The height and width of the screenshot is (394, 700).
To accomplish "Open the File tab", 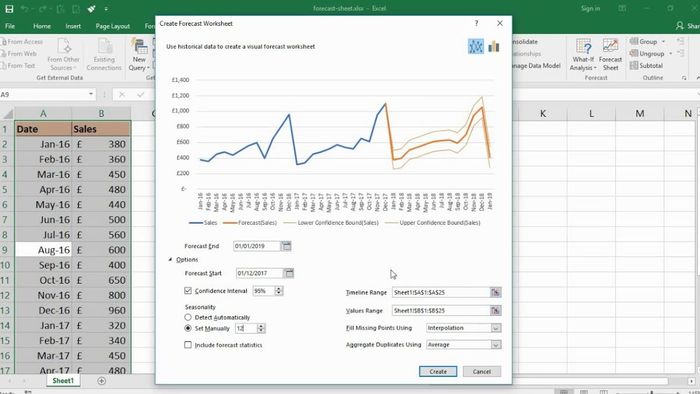I will [10, 26].
